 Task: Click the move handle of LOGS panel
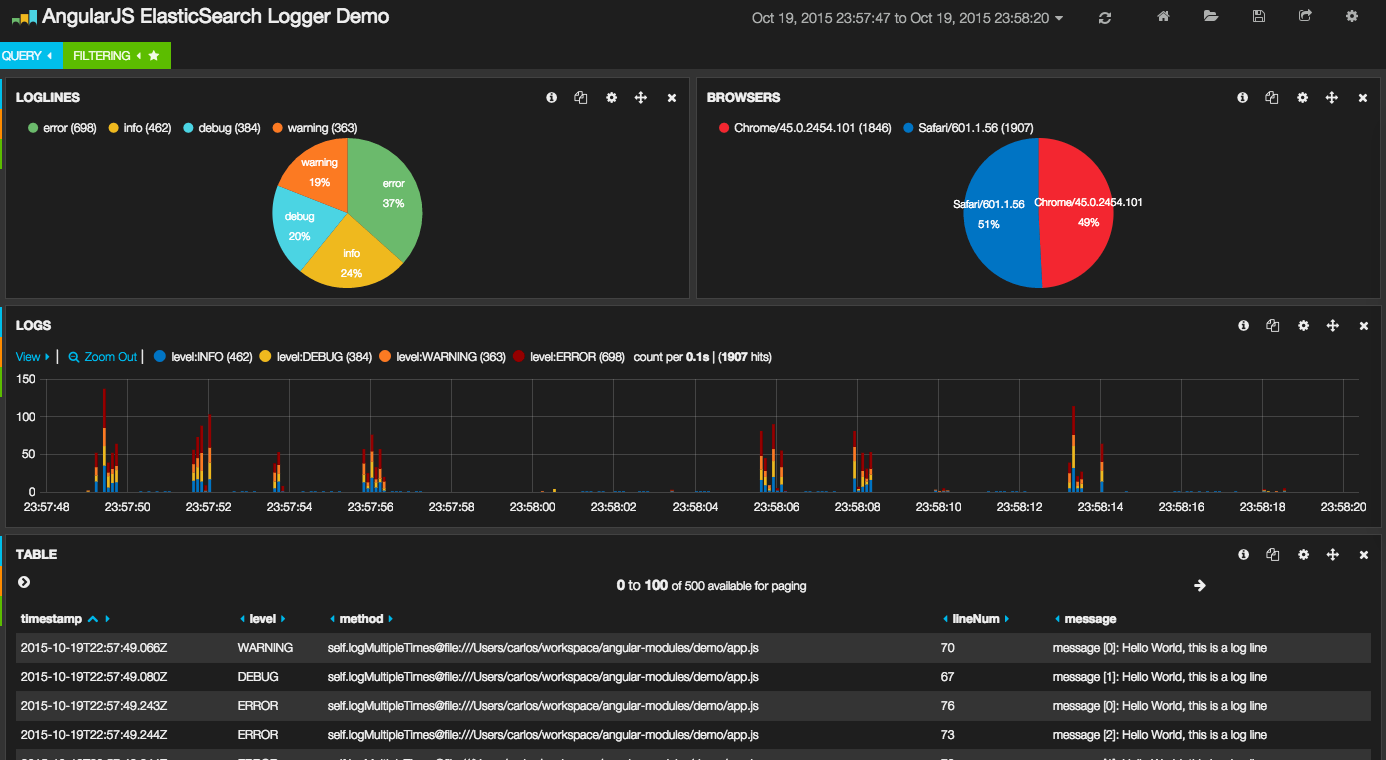[1333, 326]
